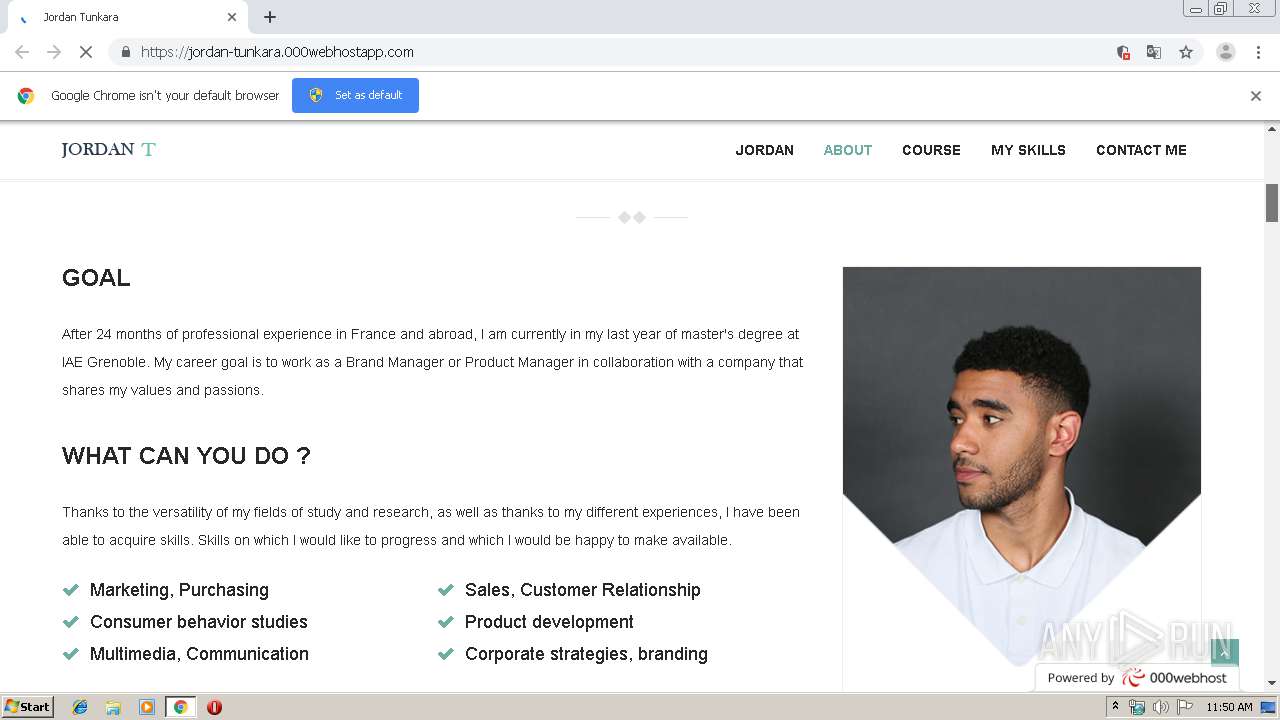Open the Chrome profile avatar
The width and height of the screenshot is (1280, 720).
[1226, 52]
